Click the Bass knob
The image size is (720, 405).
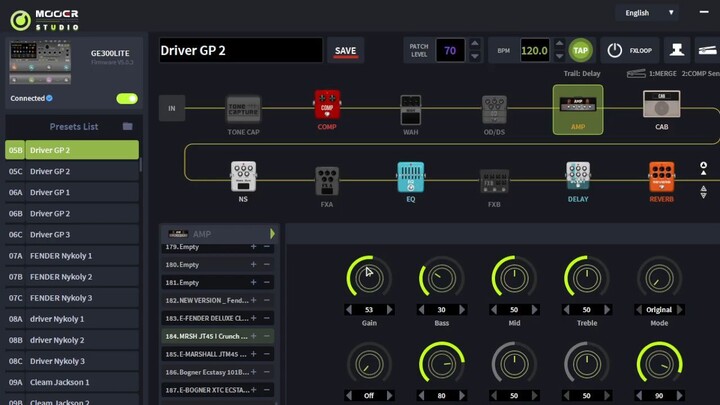tap(441, 278)
